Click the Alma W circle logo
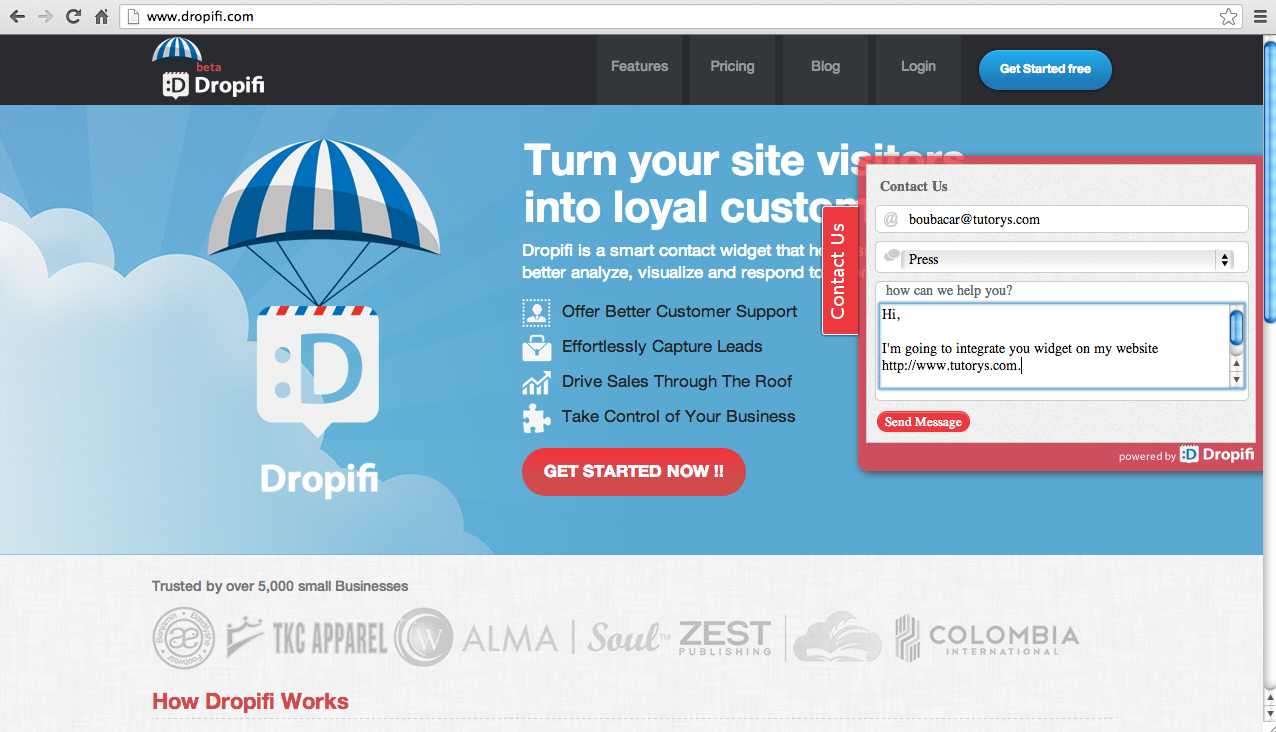1276x732 pixels. [x=424, y=637]
